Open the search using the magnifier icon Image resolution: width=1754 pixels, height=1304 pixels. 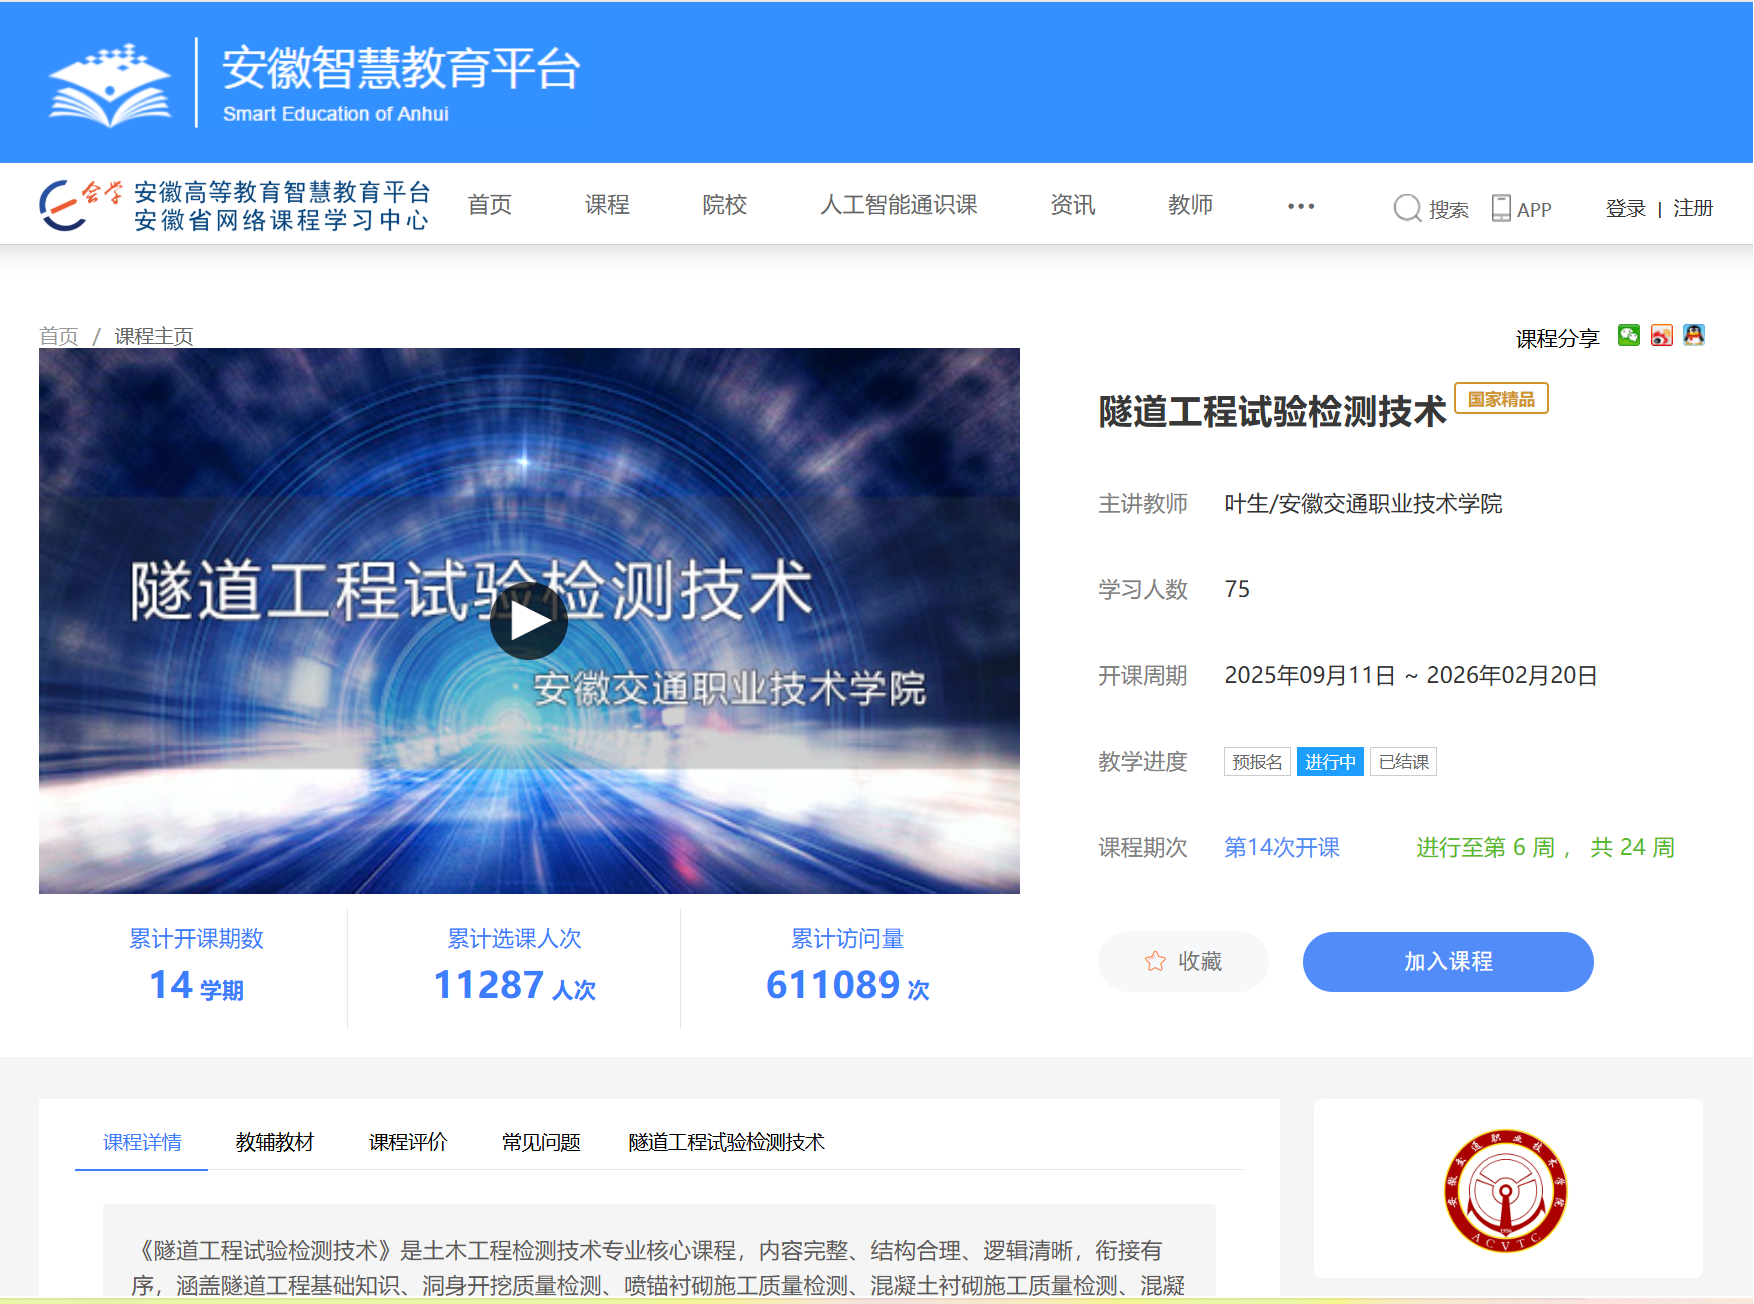click(x=1407, y=207)
